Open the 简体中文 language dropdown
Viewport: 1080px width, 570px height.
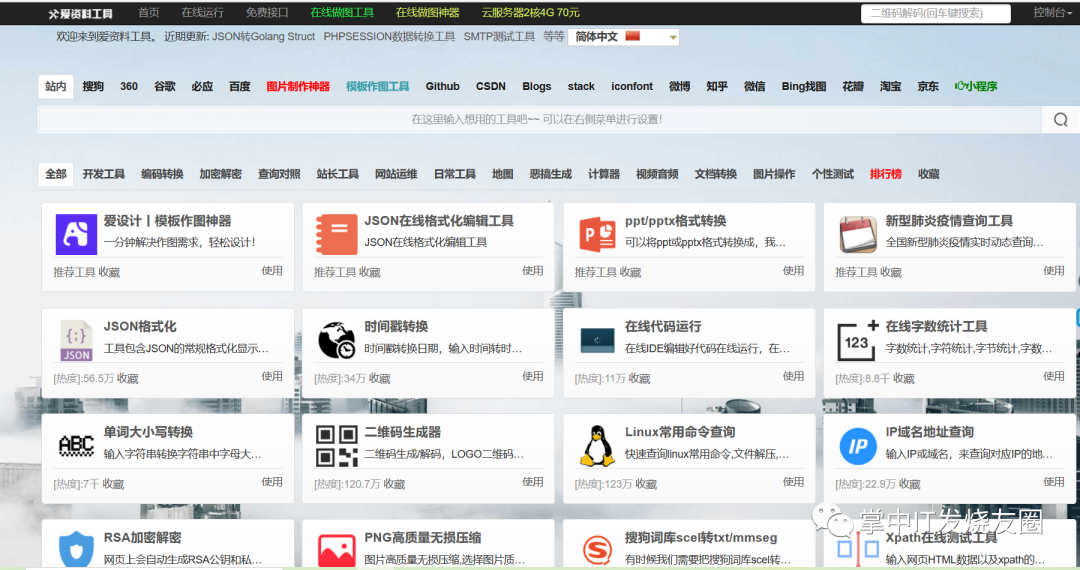coord(623,36)
